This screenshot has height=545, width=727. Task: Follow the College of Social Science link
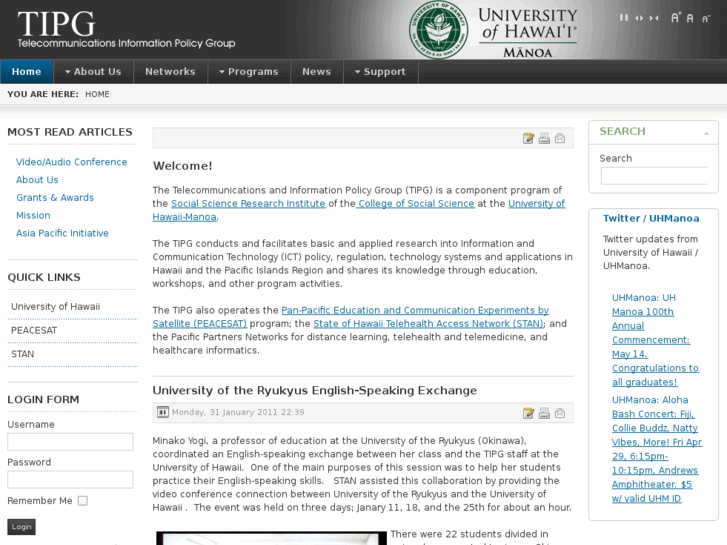(x=415, y=204)
